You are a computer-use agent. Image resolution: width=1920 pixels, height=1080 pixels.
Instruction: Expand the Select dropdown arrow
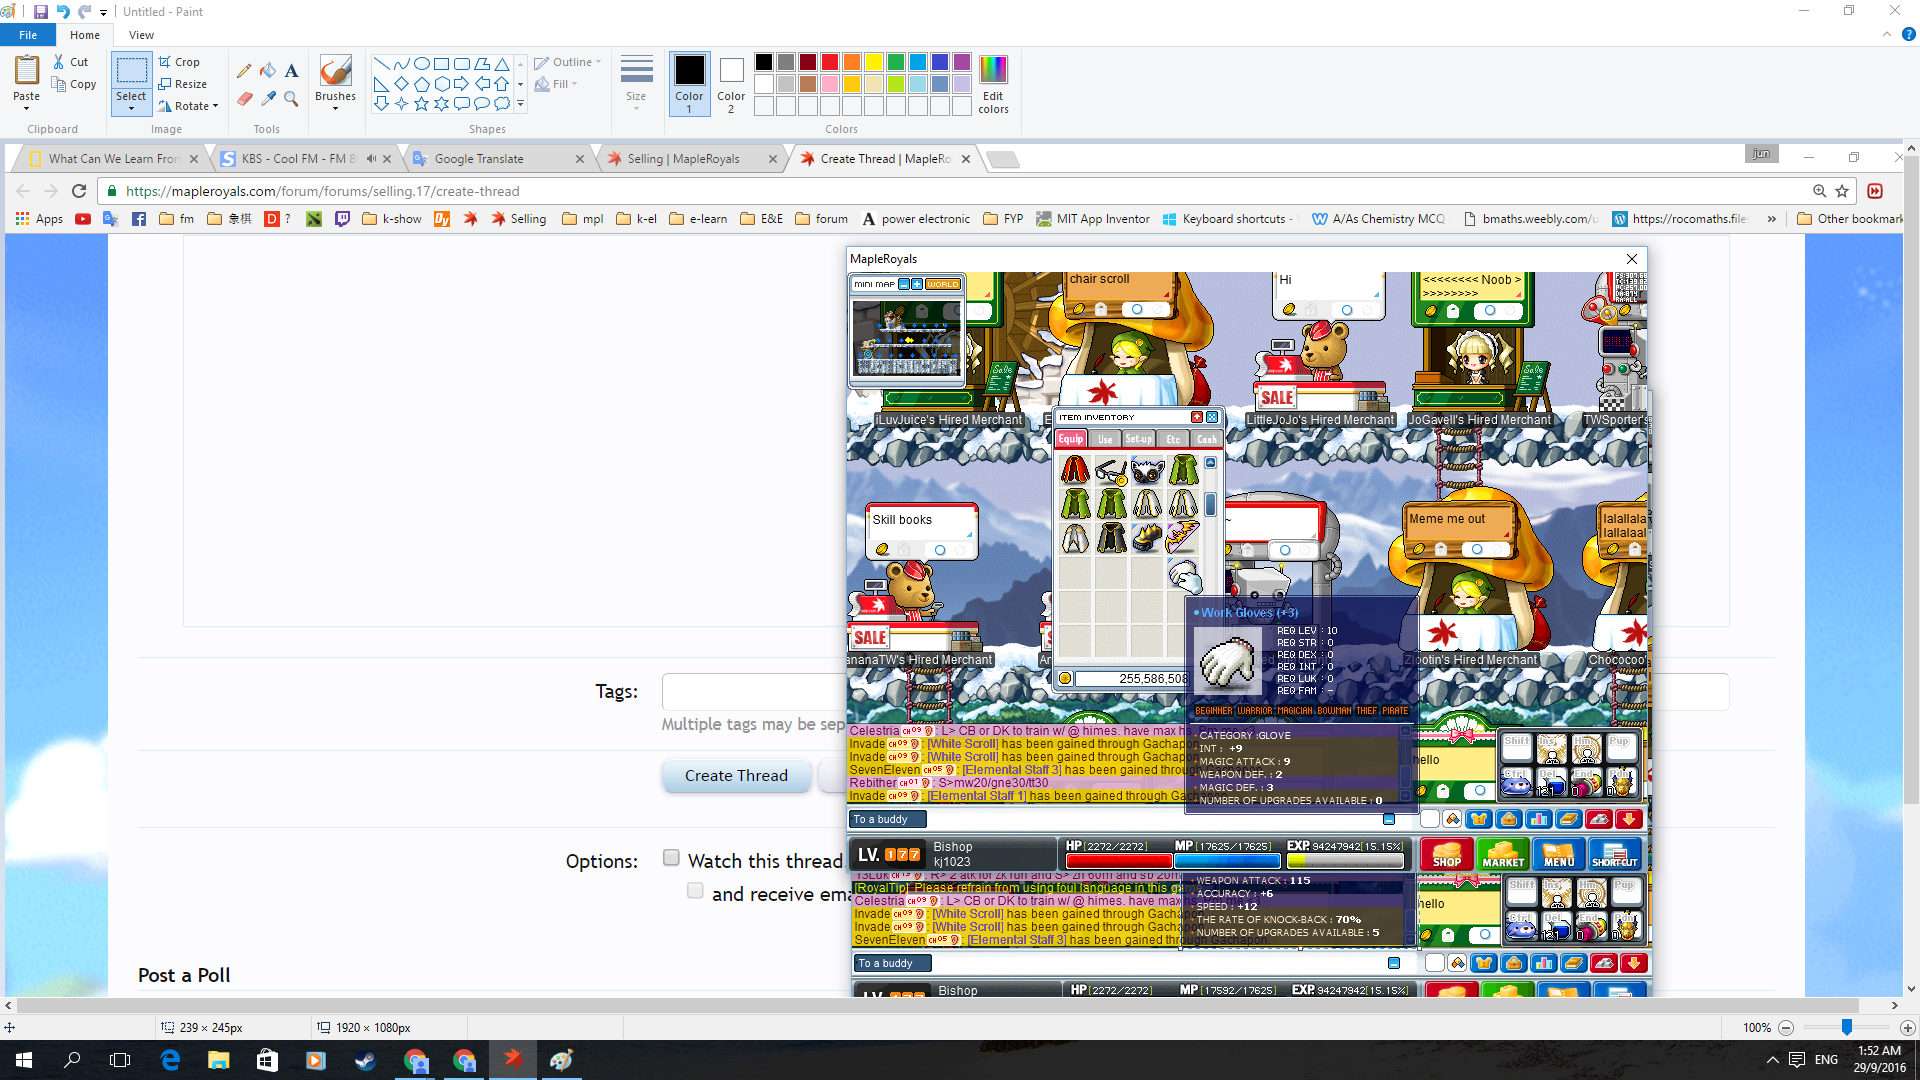131,108
